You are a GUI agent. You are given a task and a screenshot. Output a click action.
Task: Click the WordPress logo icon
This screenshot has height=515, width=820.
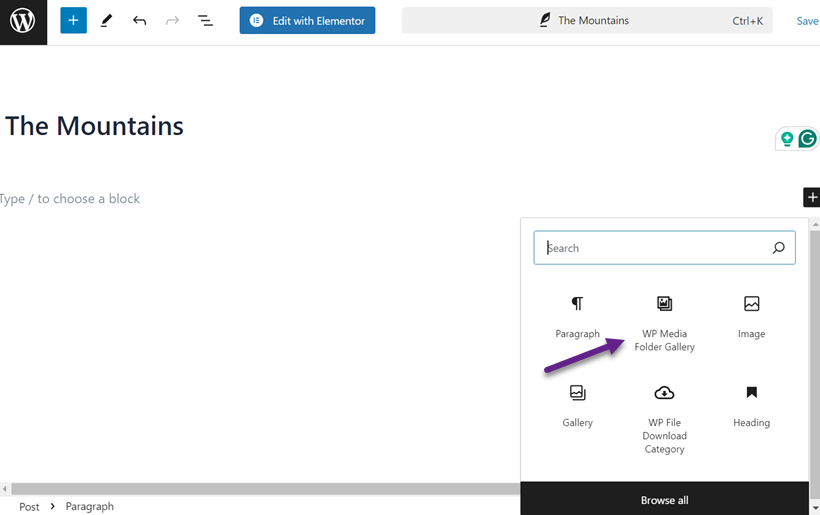point(22,21)
